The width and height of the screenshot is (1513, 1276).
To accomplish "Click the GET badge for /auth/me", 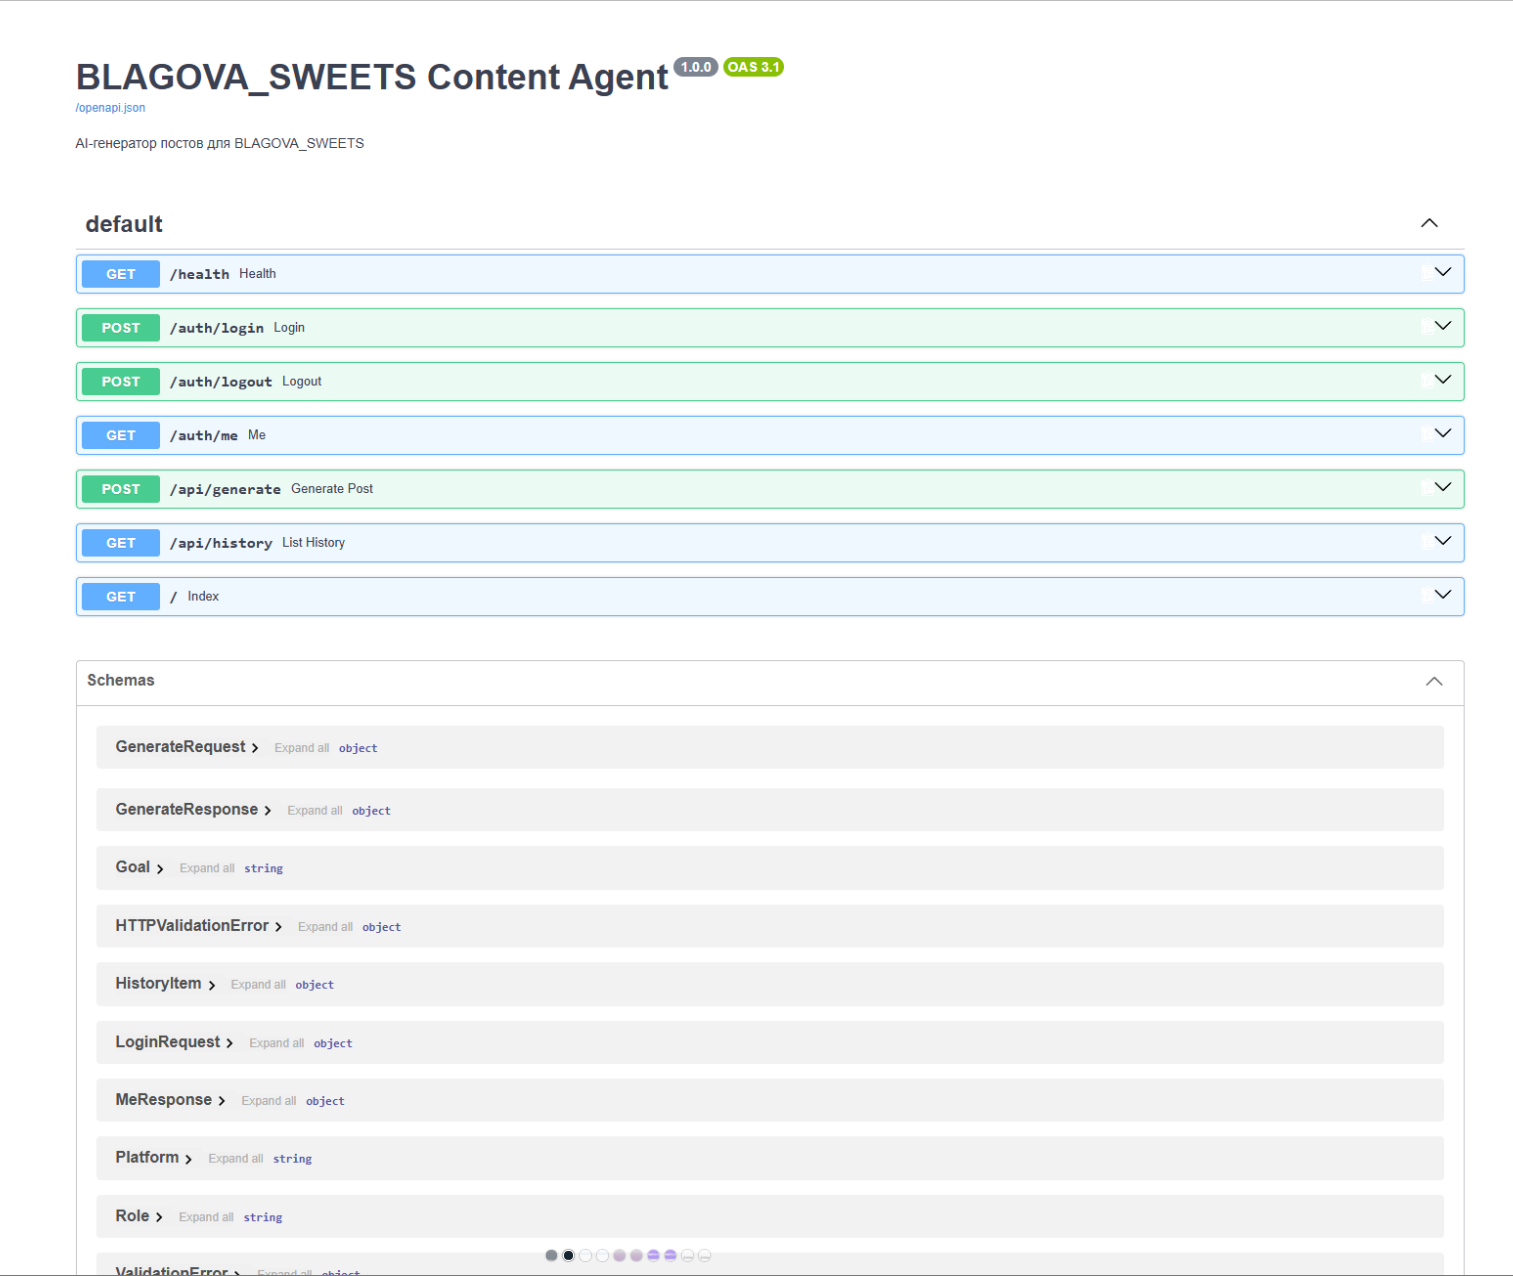I will [121, 435].
